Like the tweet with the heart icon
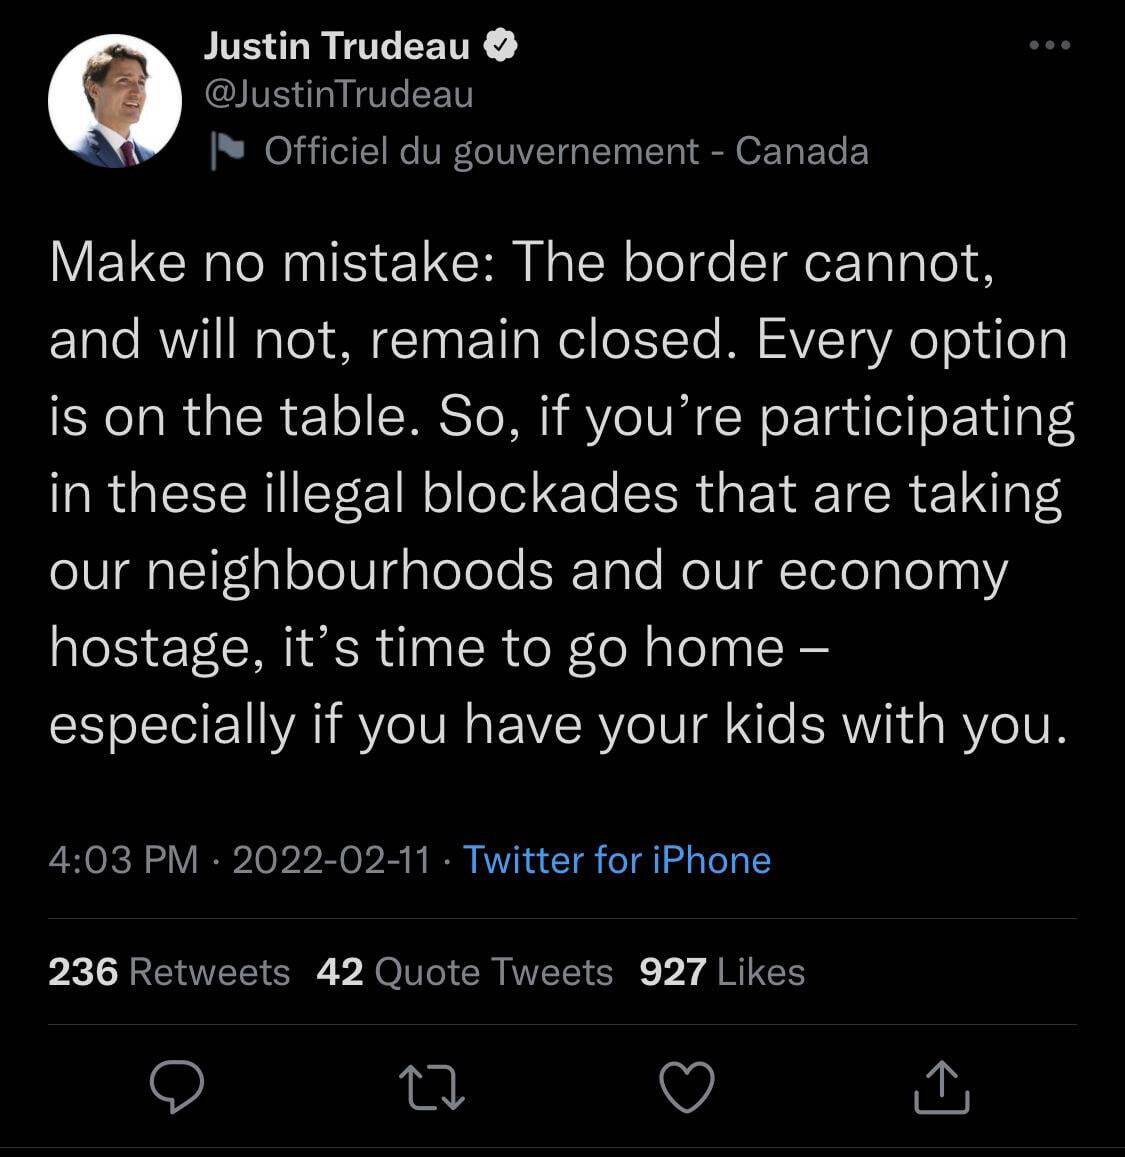The width and height of the screenshot is (1125, 1157). point(688,1087)
